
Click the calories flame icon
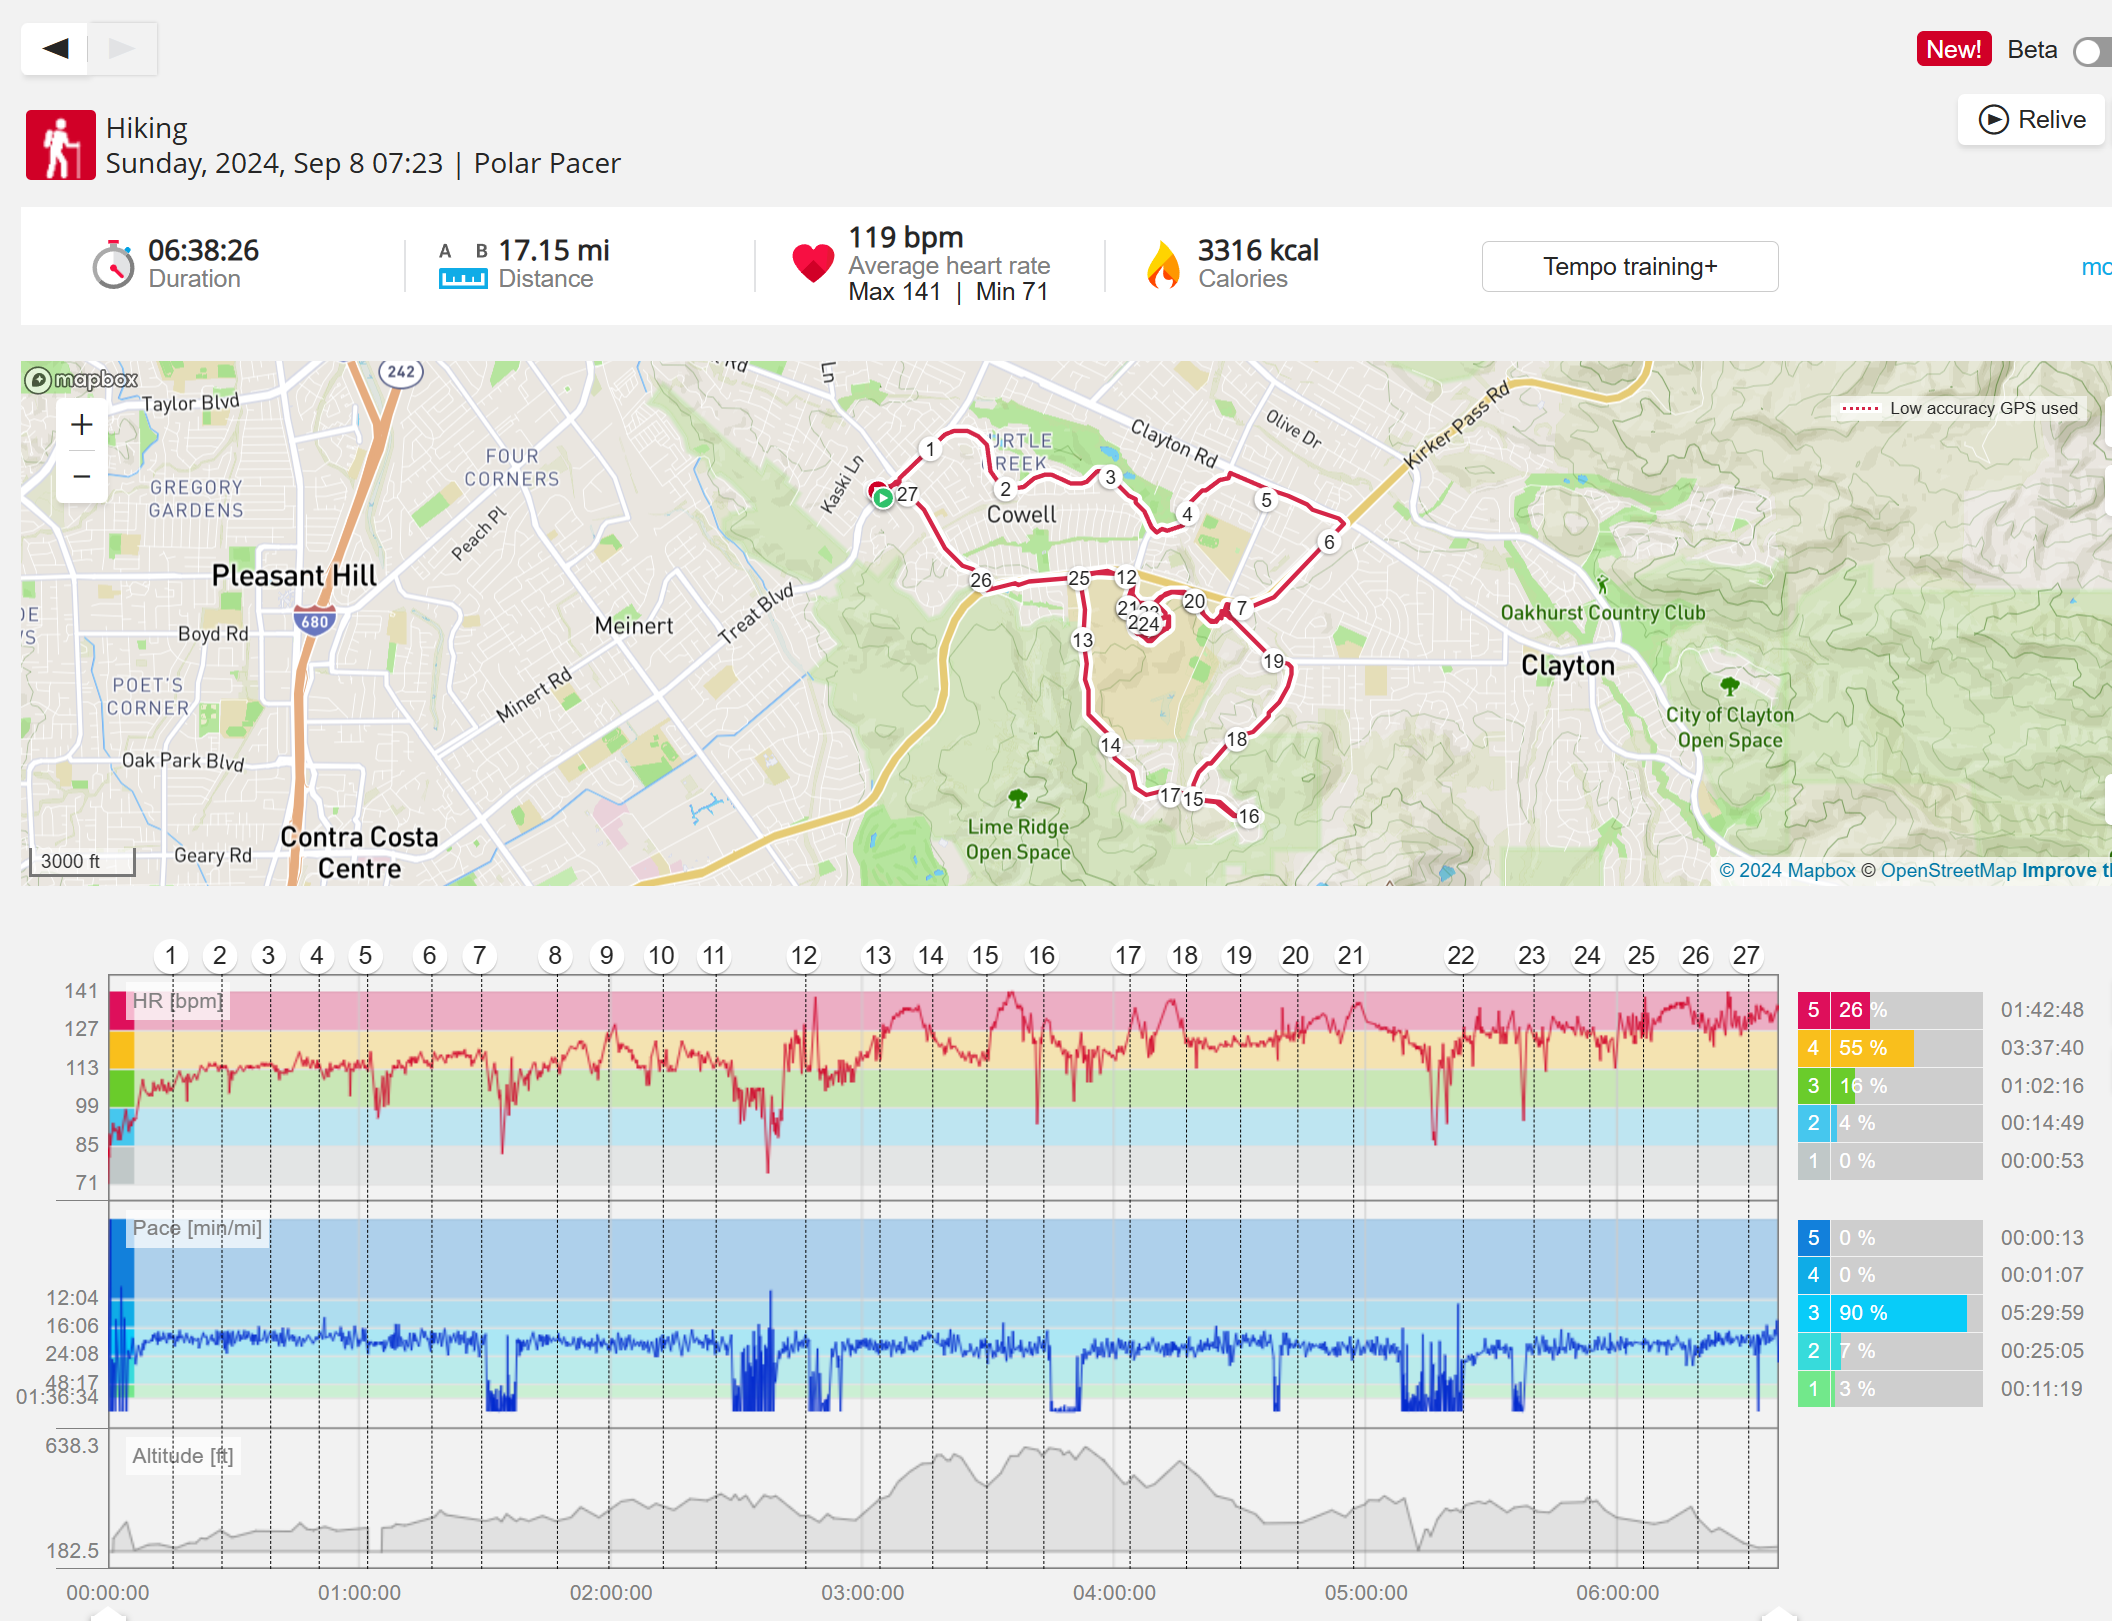(1163, 265)
